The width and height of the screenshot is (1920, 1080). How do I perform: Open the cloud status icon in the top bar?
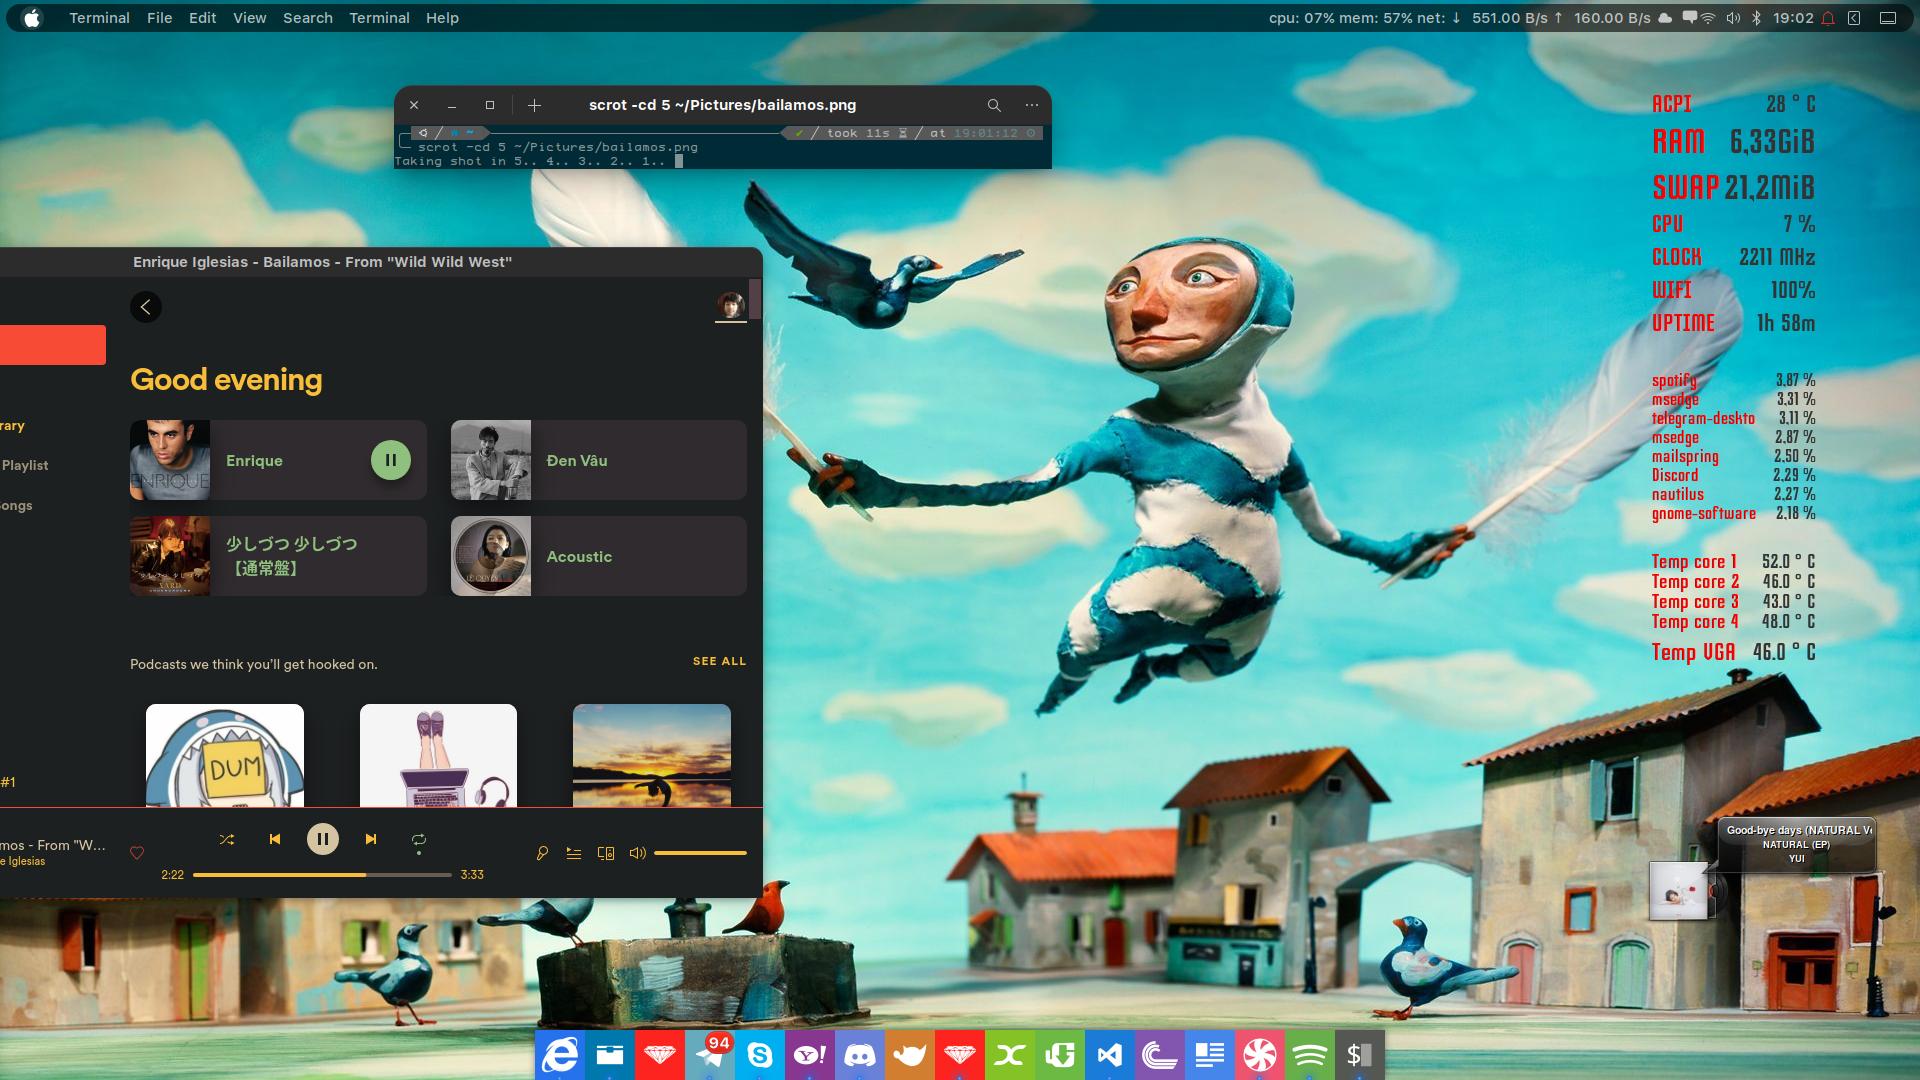click(x=1665, y=18)
